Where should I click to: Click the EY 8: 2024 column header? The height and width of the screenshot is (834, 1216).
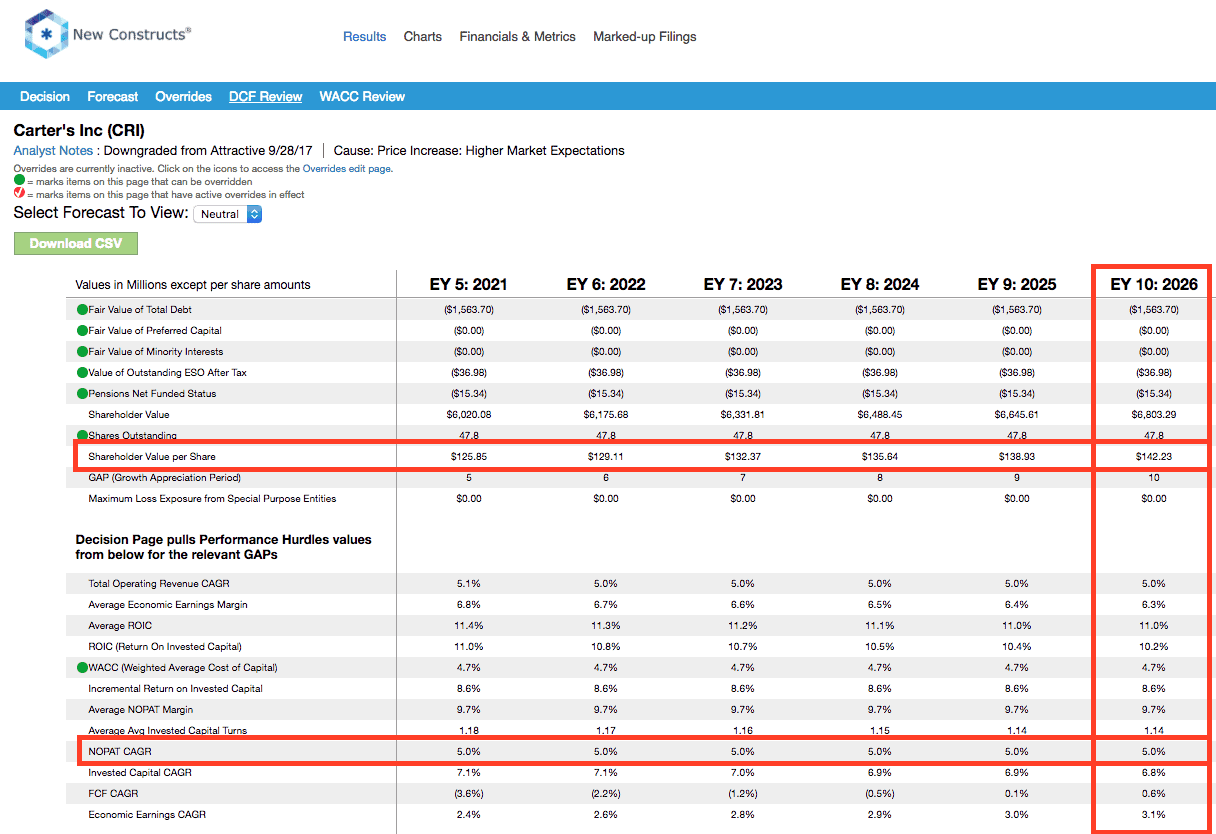tap(879, 284)
